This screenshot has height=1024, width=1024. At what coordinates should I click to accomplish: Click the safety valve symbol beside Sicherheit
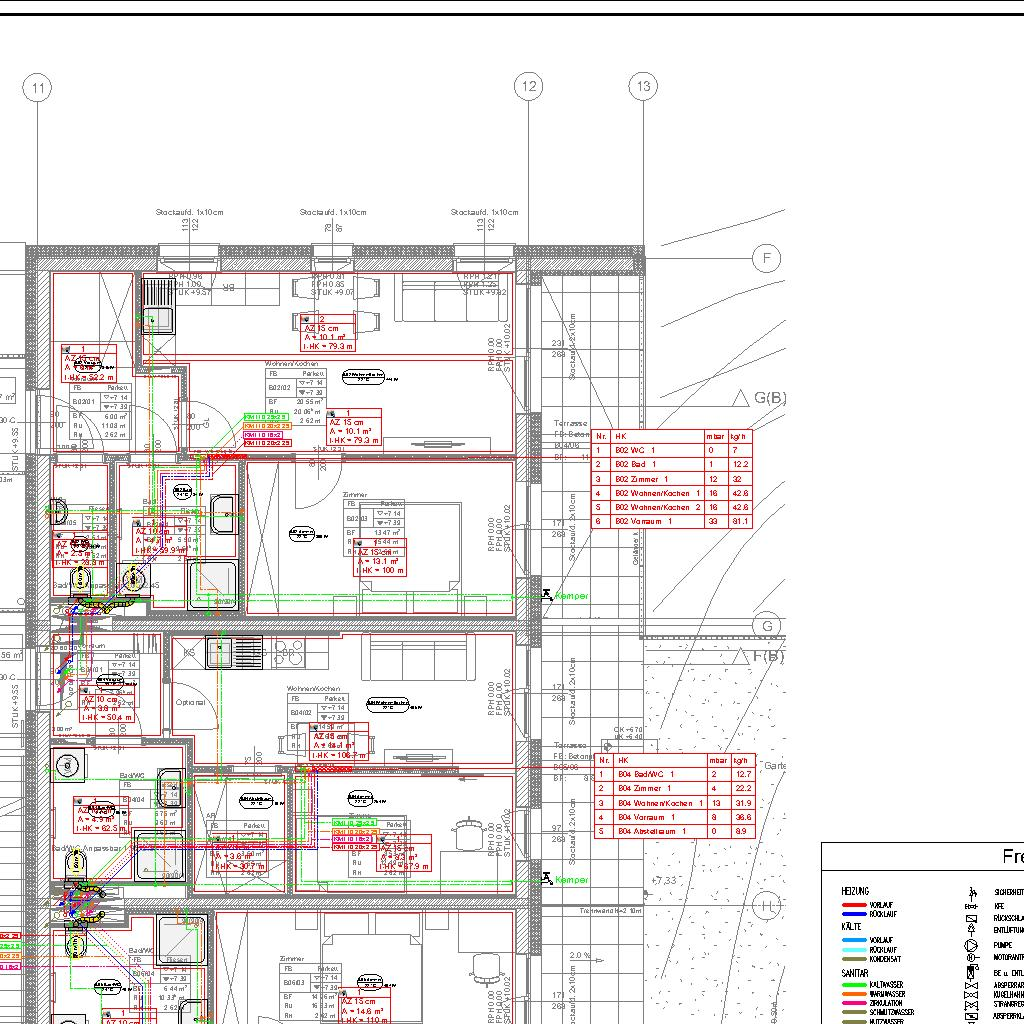(x=970, y=891)
